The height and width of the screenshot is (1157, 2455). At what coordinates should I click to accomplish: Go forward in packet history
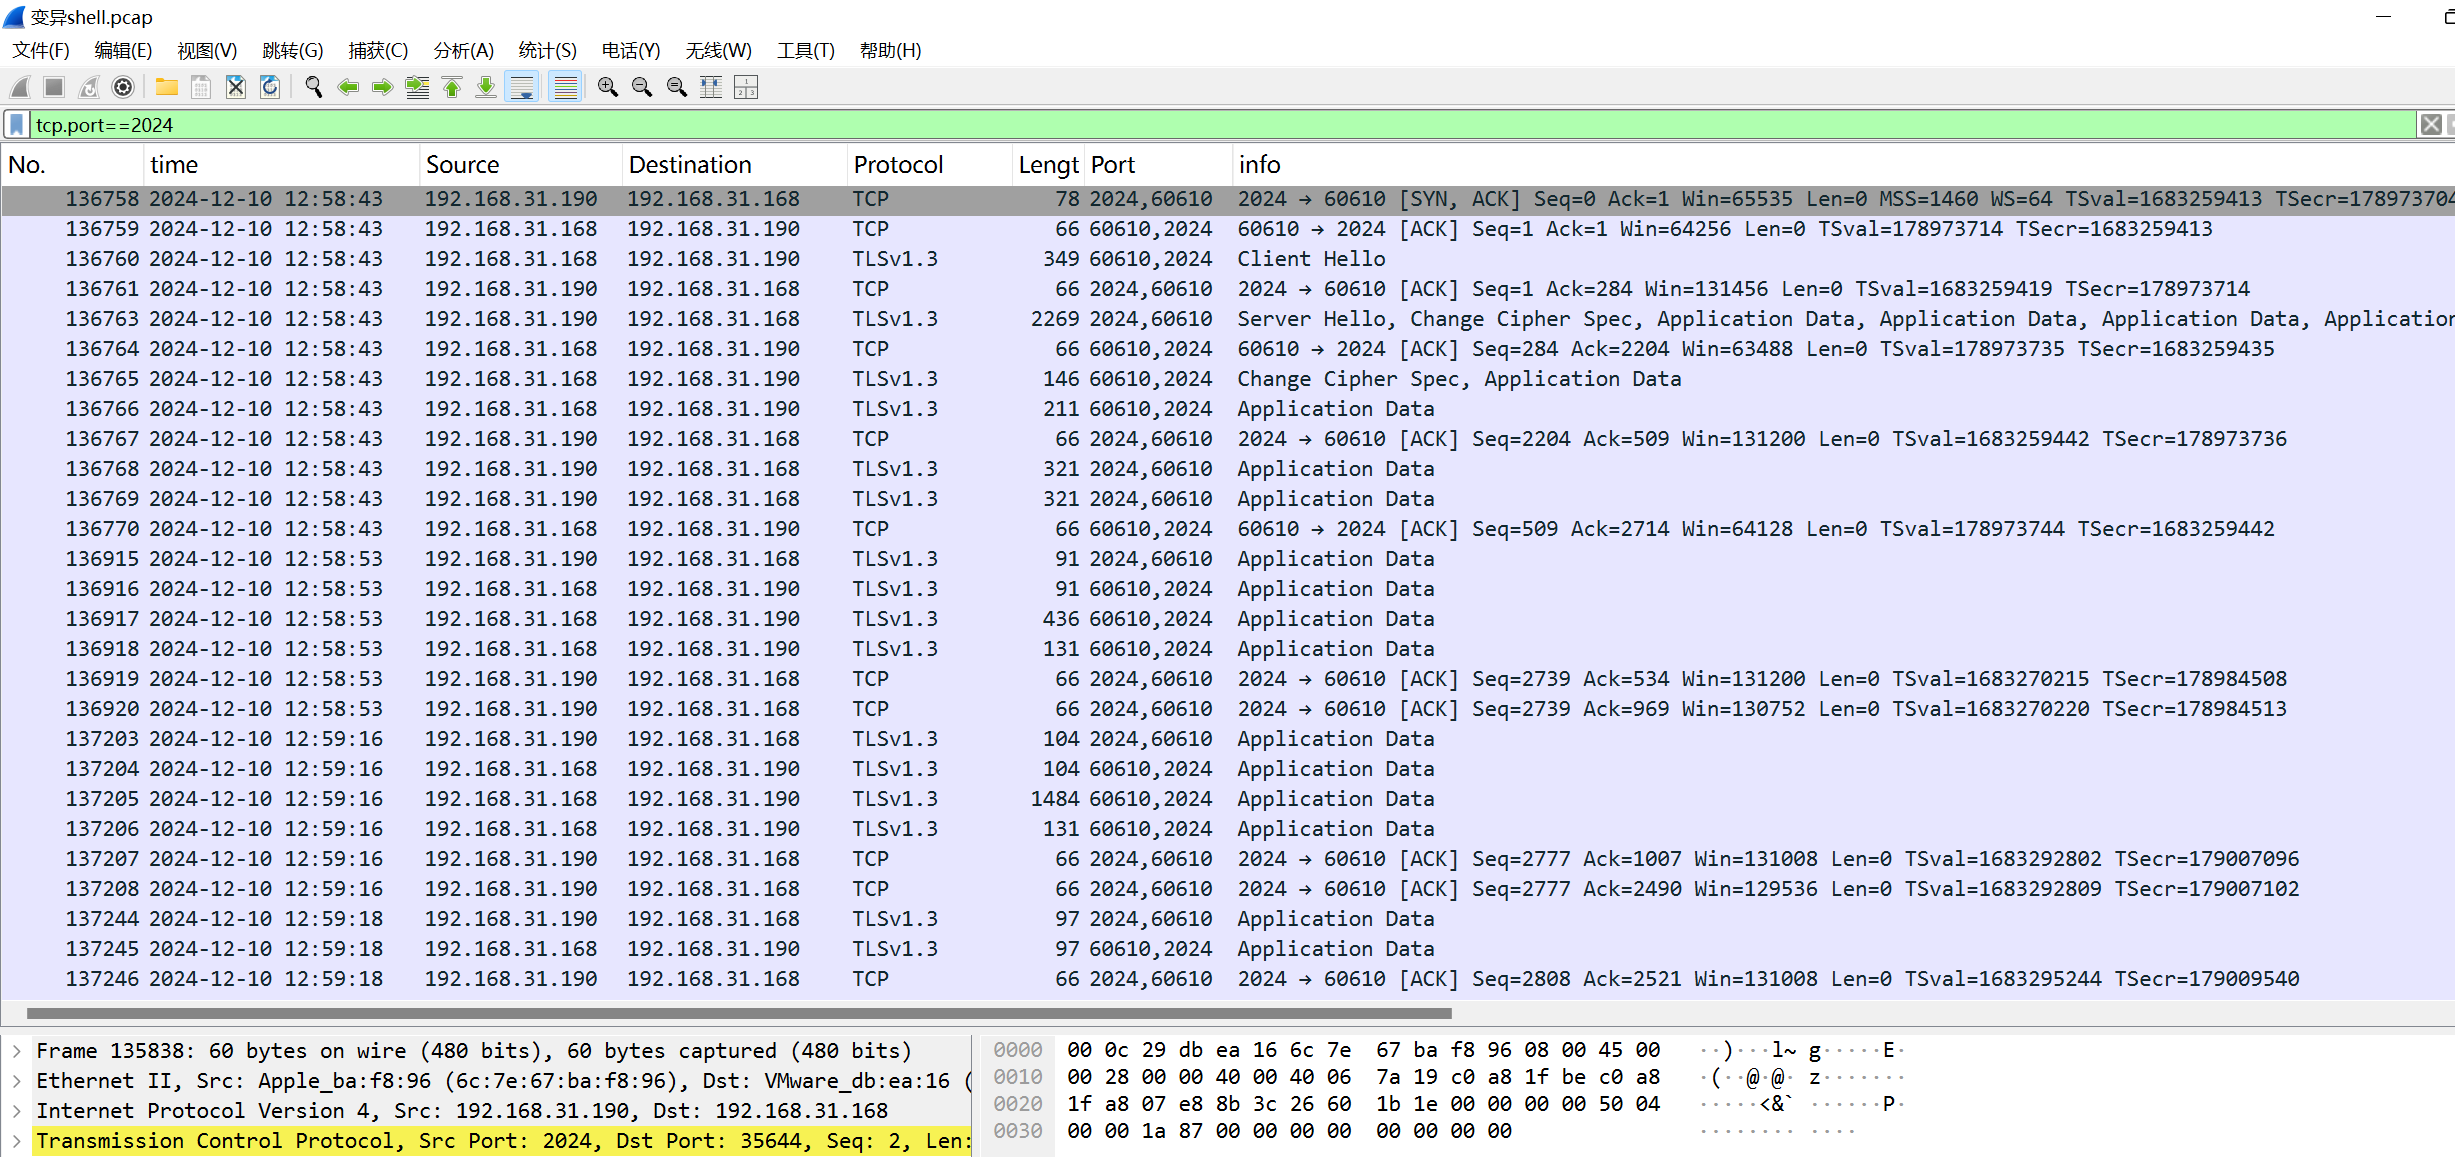click(x=382, y=88)
